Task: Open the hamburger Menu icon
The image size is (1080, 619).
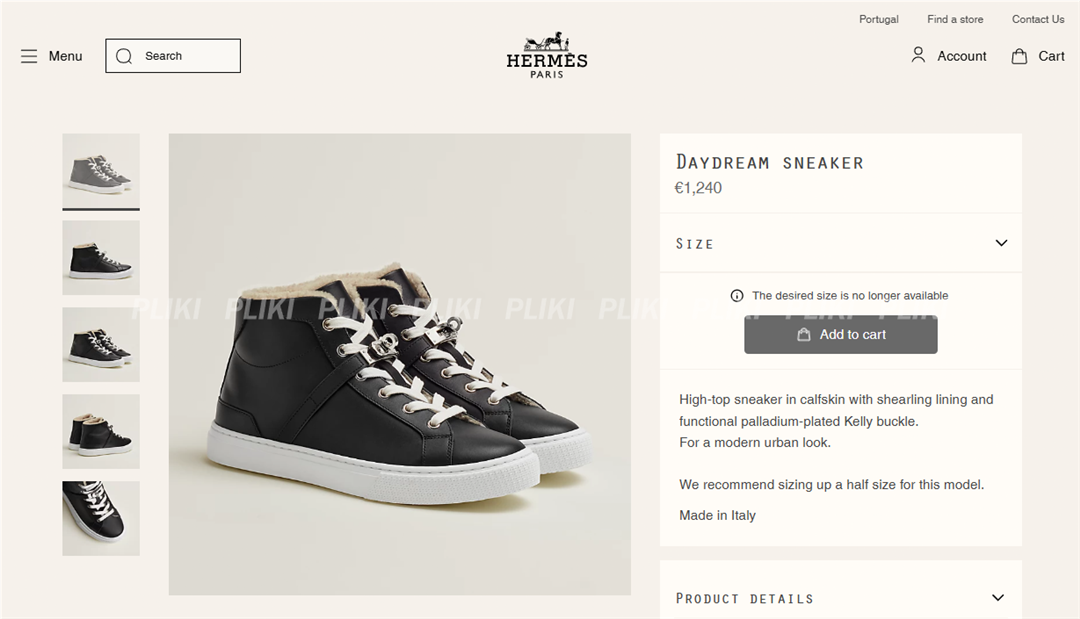Action: click(29, 56)
